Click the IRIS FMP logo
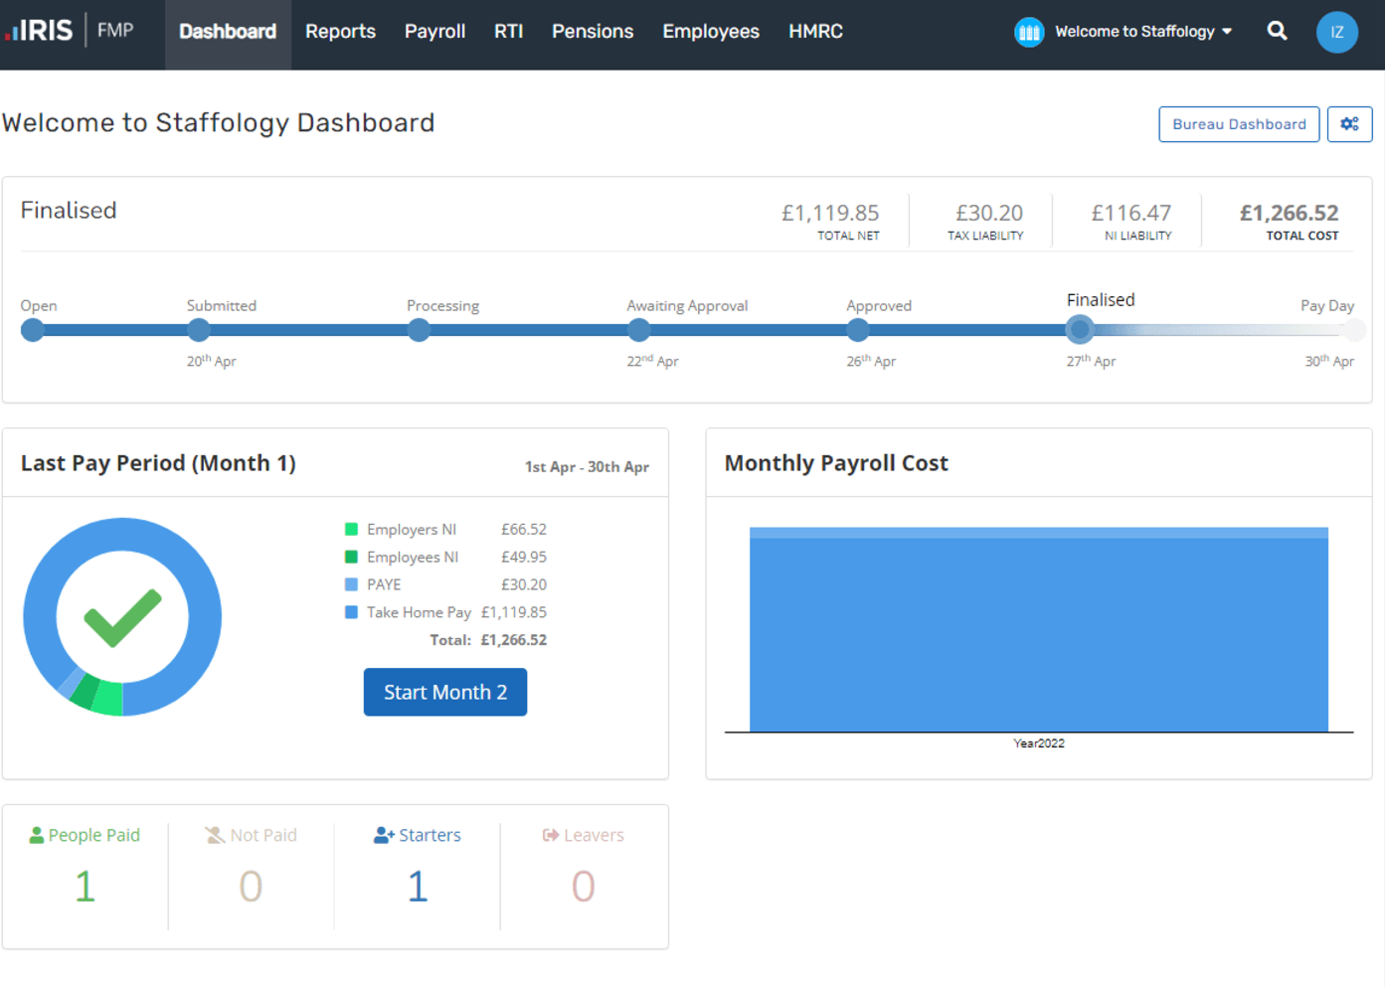The image size is (1385, 987). click(62, 30)
